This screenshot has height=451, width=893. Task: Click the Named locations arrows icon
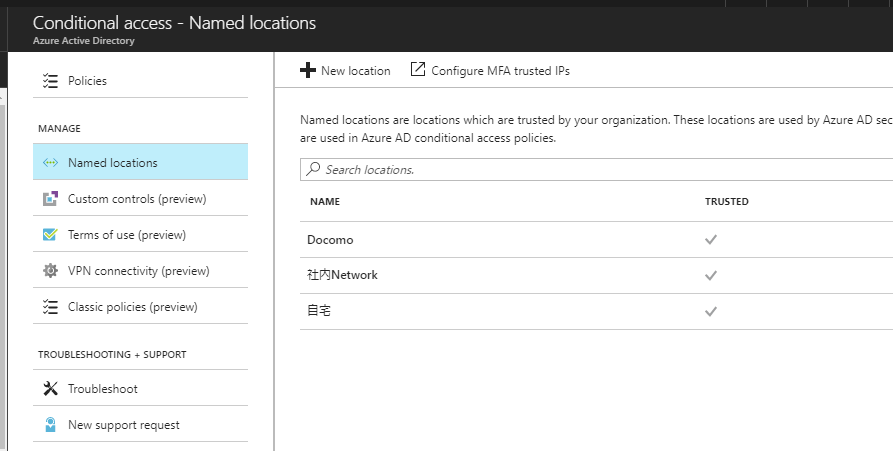tap(50, 162)
